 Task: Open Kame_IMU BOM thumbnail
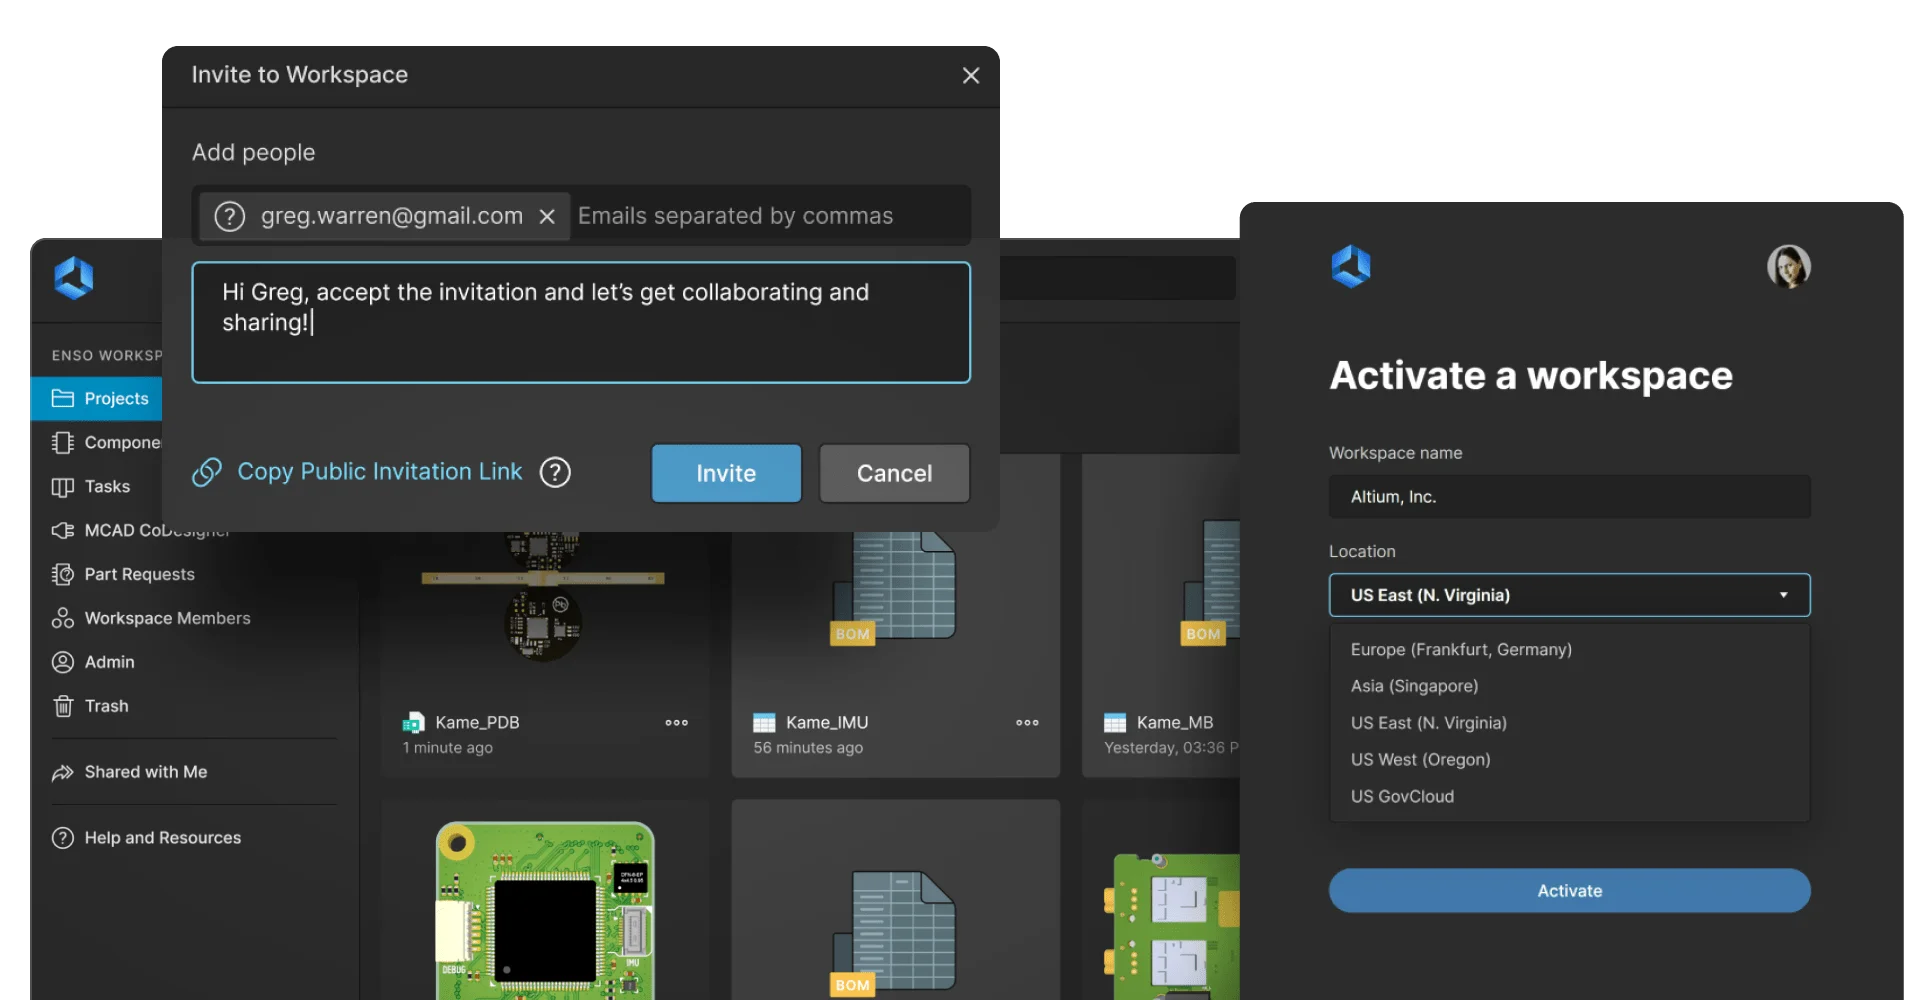(x=894, y=588)
